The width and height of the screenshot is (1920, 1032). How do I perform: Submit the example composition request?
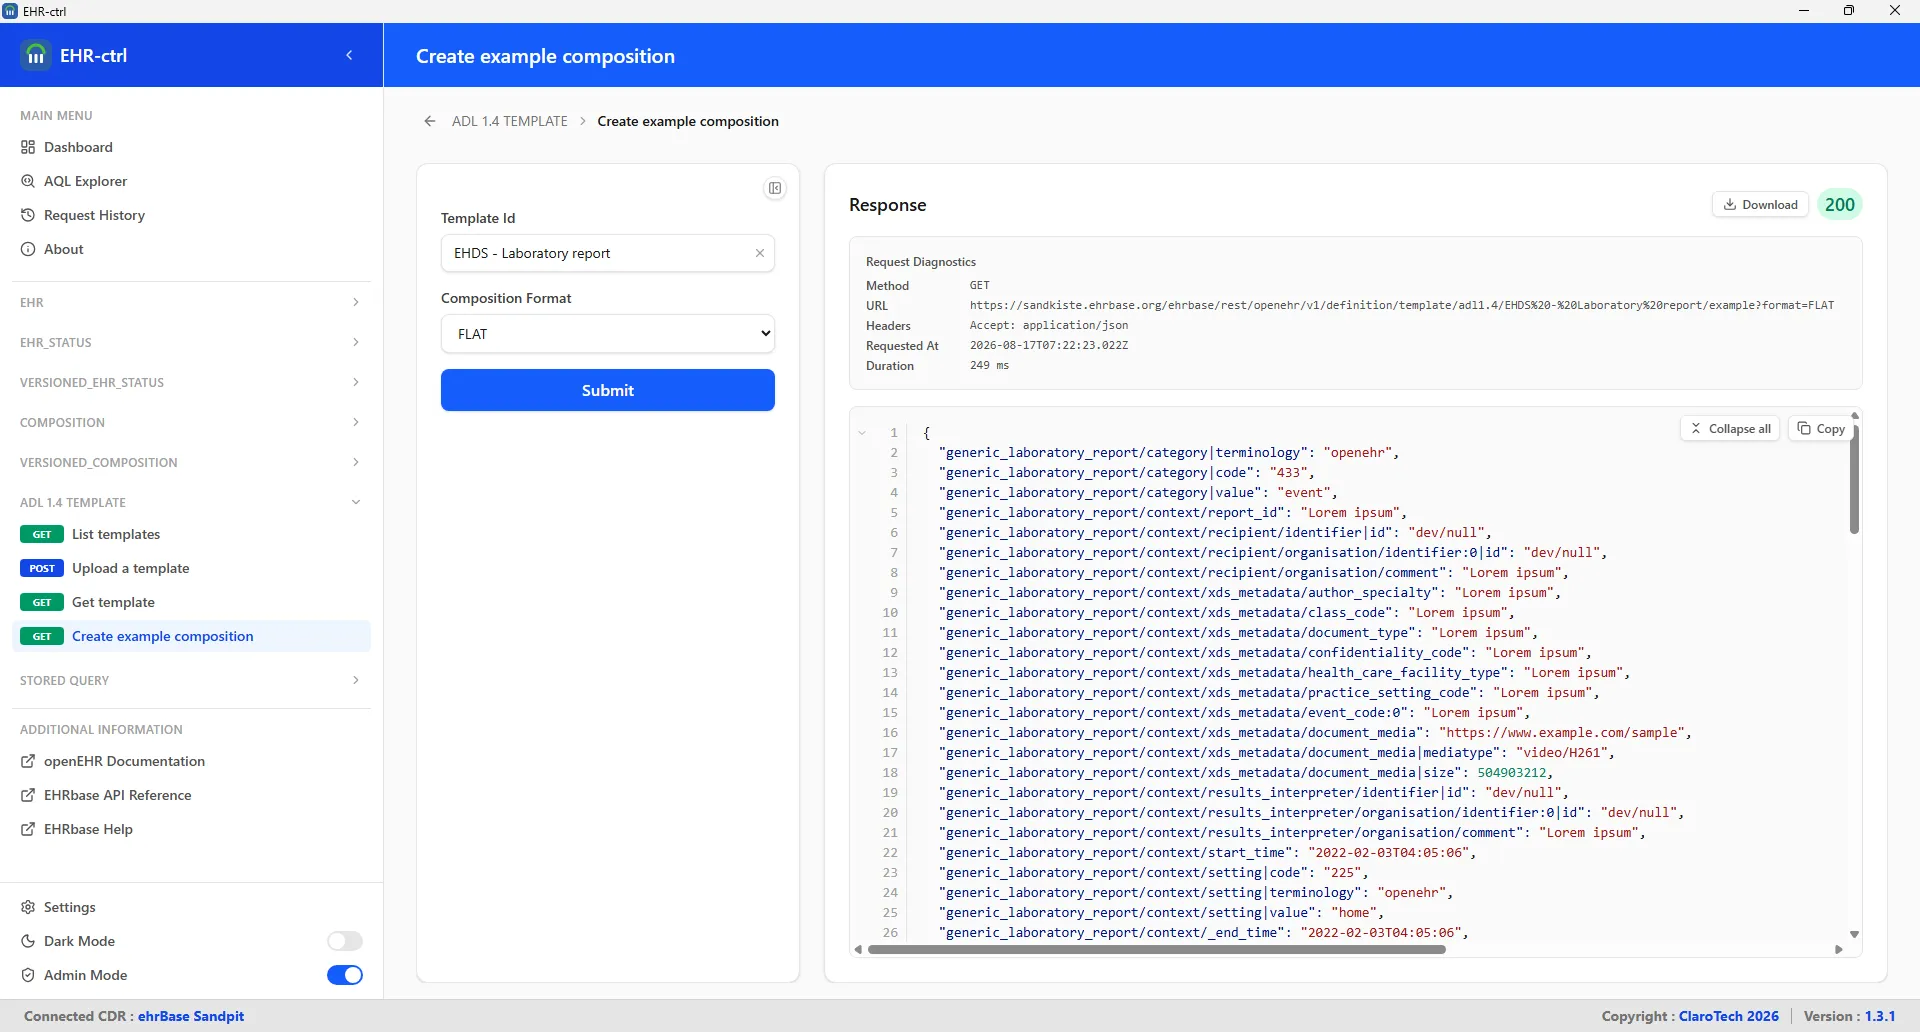[x=608, y=390]
